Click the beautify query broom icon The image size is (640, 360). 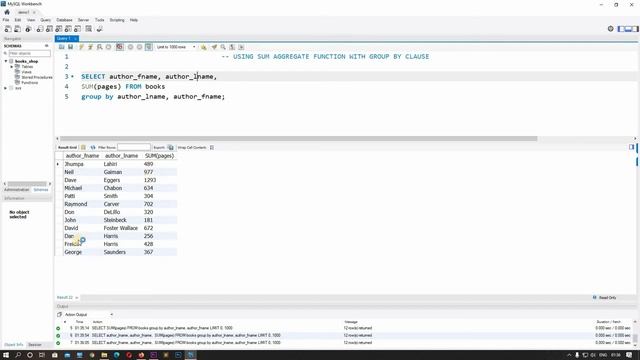coord(214,47)
